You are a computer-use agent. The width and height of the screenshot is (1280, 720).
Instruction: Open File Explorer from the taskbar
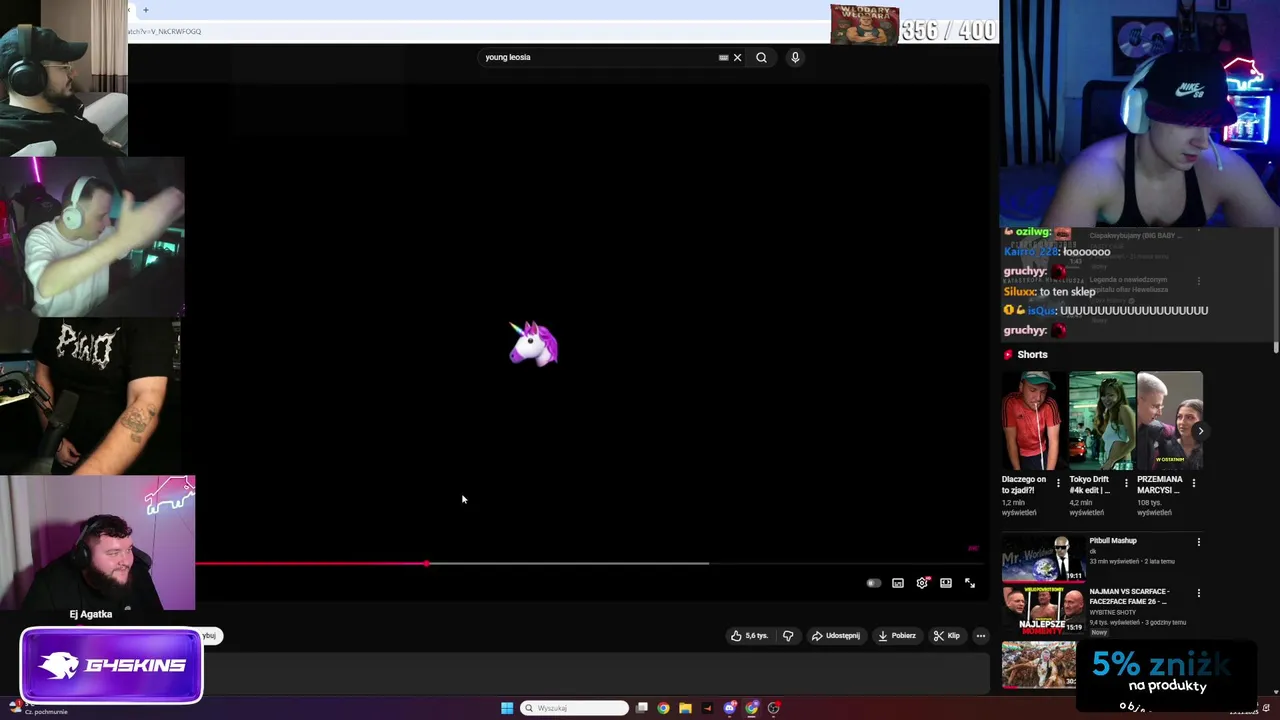point(685,708)
